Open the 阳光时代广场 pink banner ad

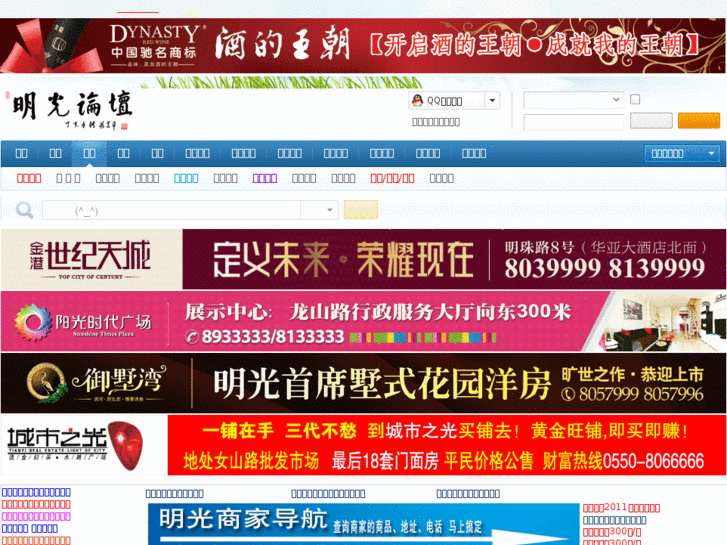point(363,321)
